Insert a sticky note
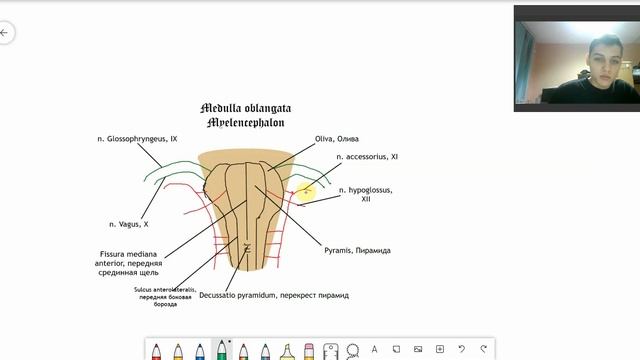The image size is (640, 360). click(x=396, y=349)
